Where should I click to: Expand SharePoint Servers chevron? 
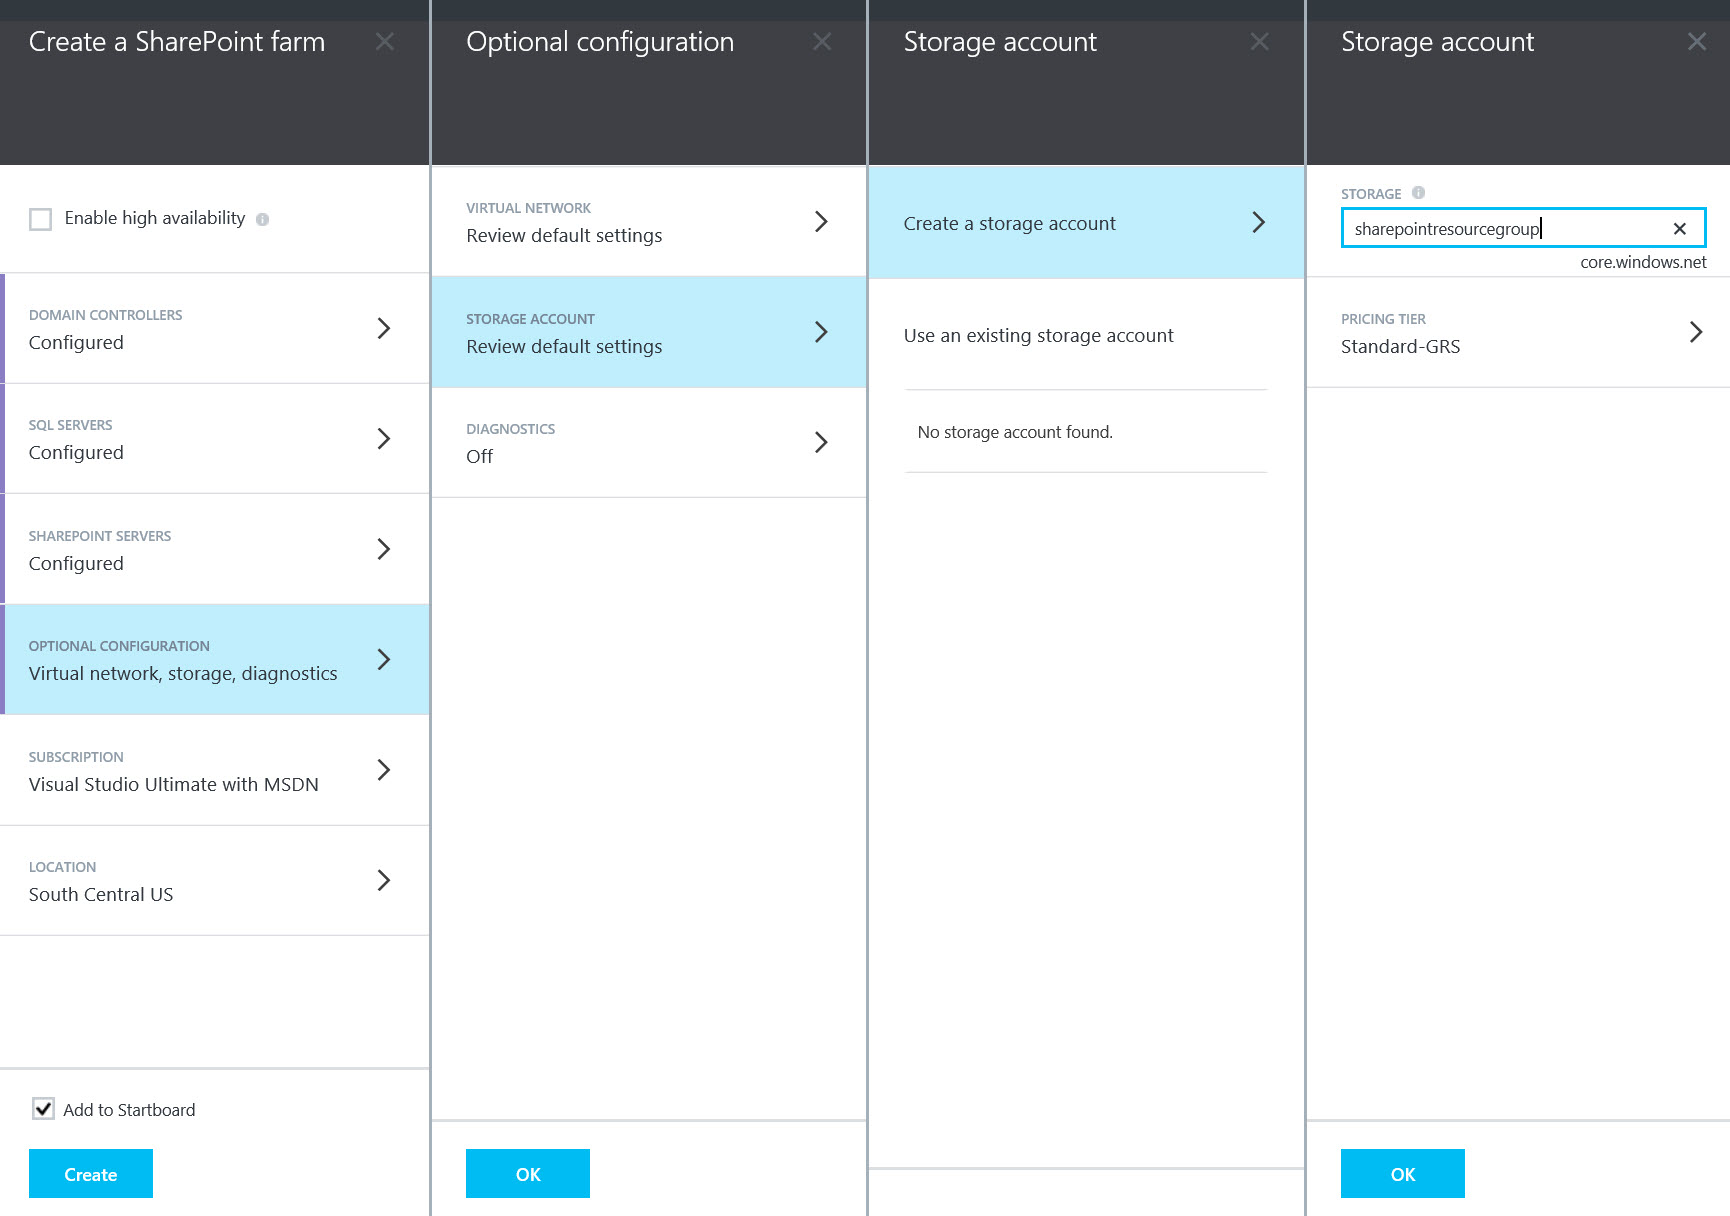point(383,549)
